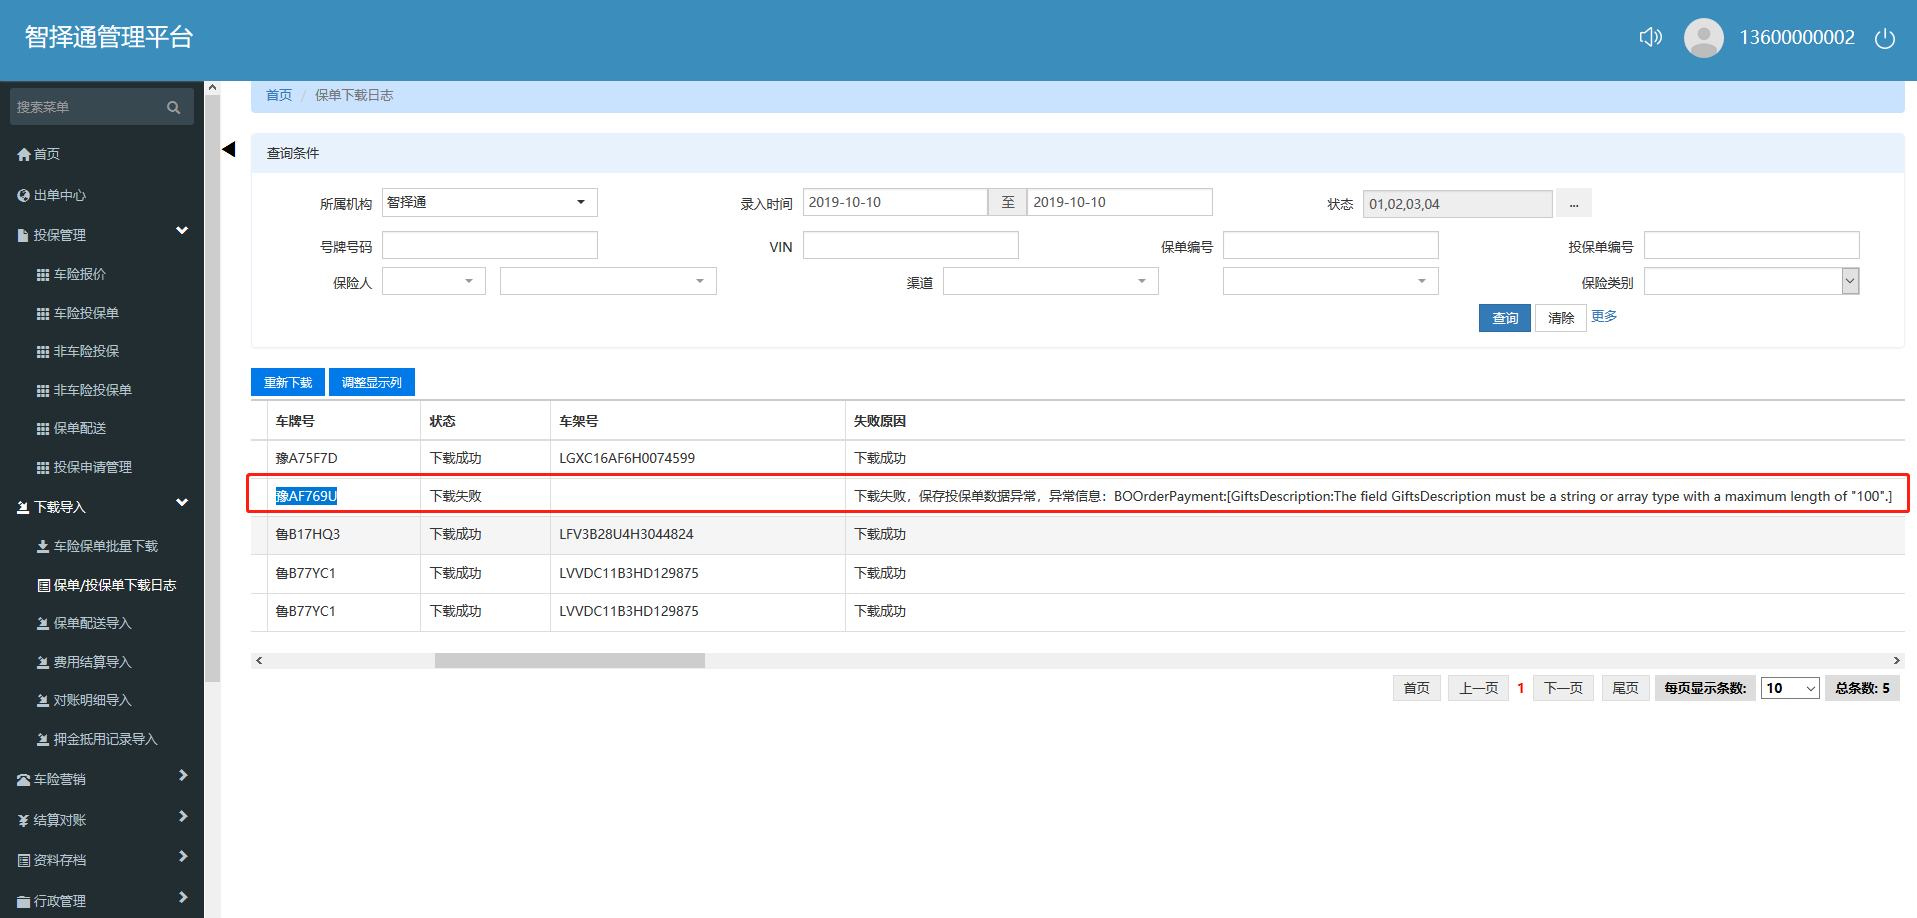Click the 查询 search button
1917x918 pixels.
click(x=1504, y=318)
